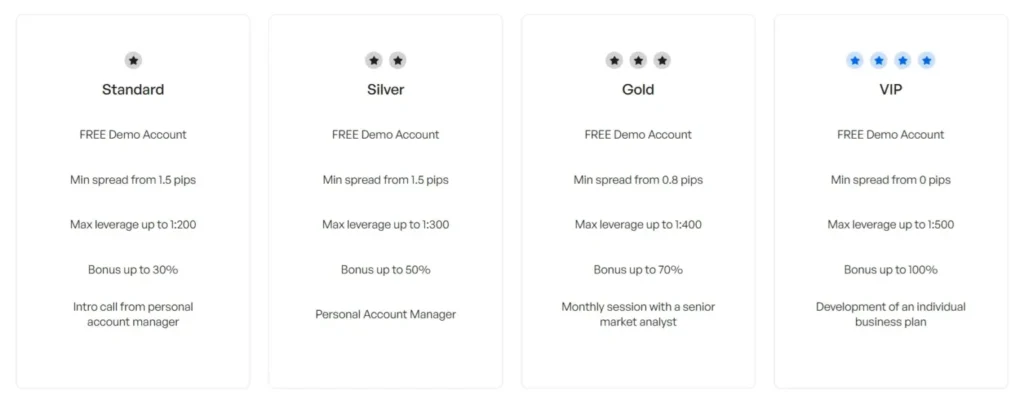Click Personal Account Manager in Silver card
The image size is (1024, 404).
pos(386,314)
